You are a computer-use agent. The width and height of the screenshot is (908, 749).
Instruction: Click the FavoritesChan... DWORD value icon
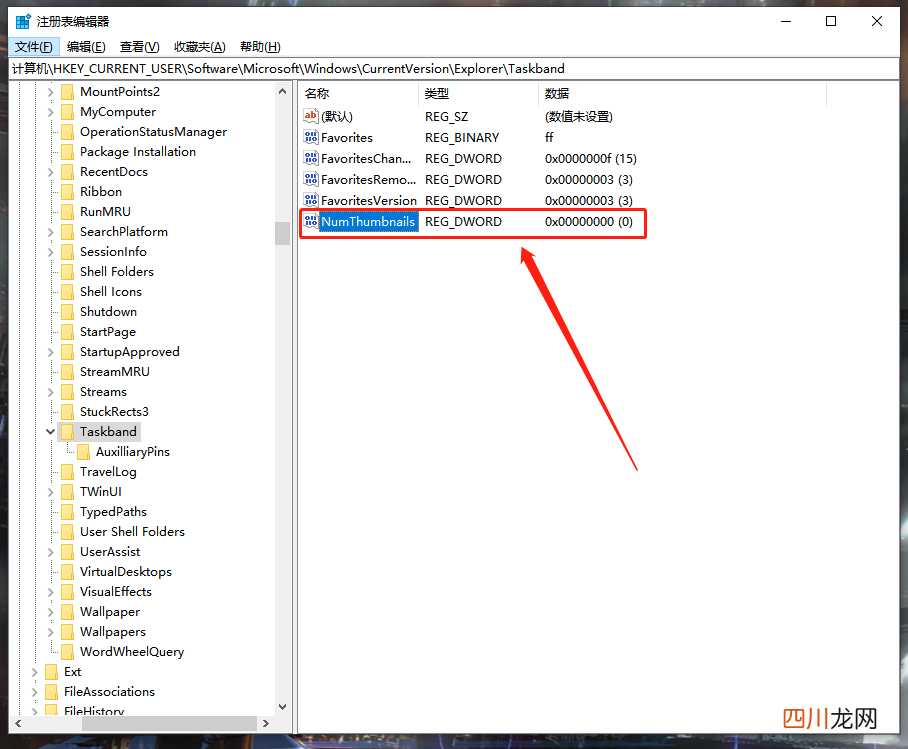tap(311, 158)
